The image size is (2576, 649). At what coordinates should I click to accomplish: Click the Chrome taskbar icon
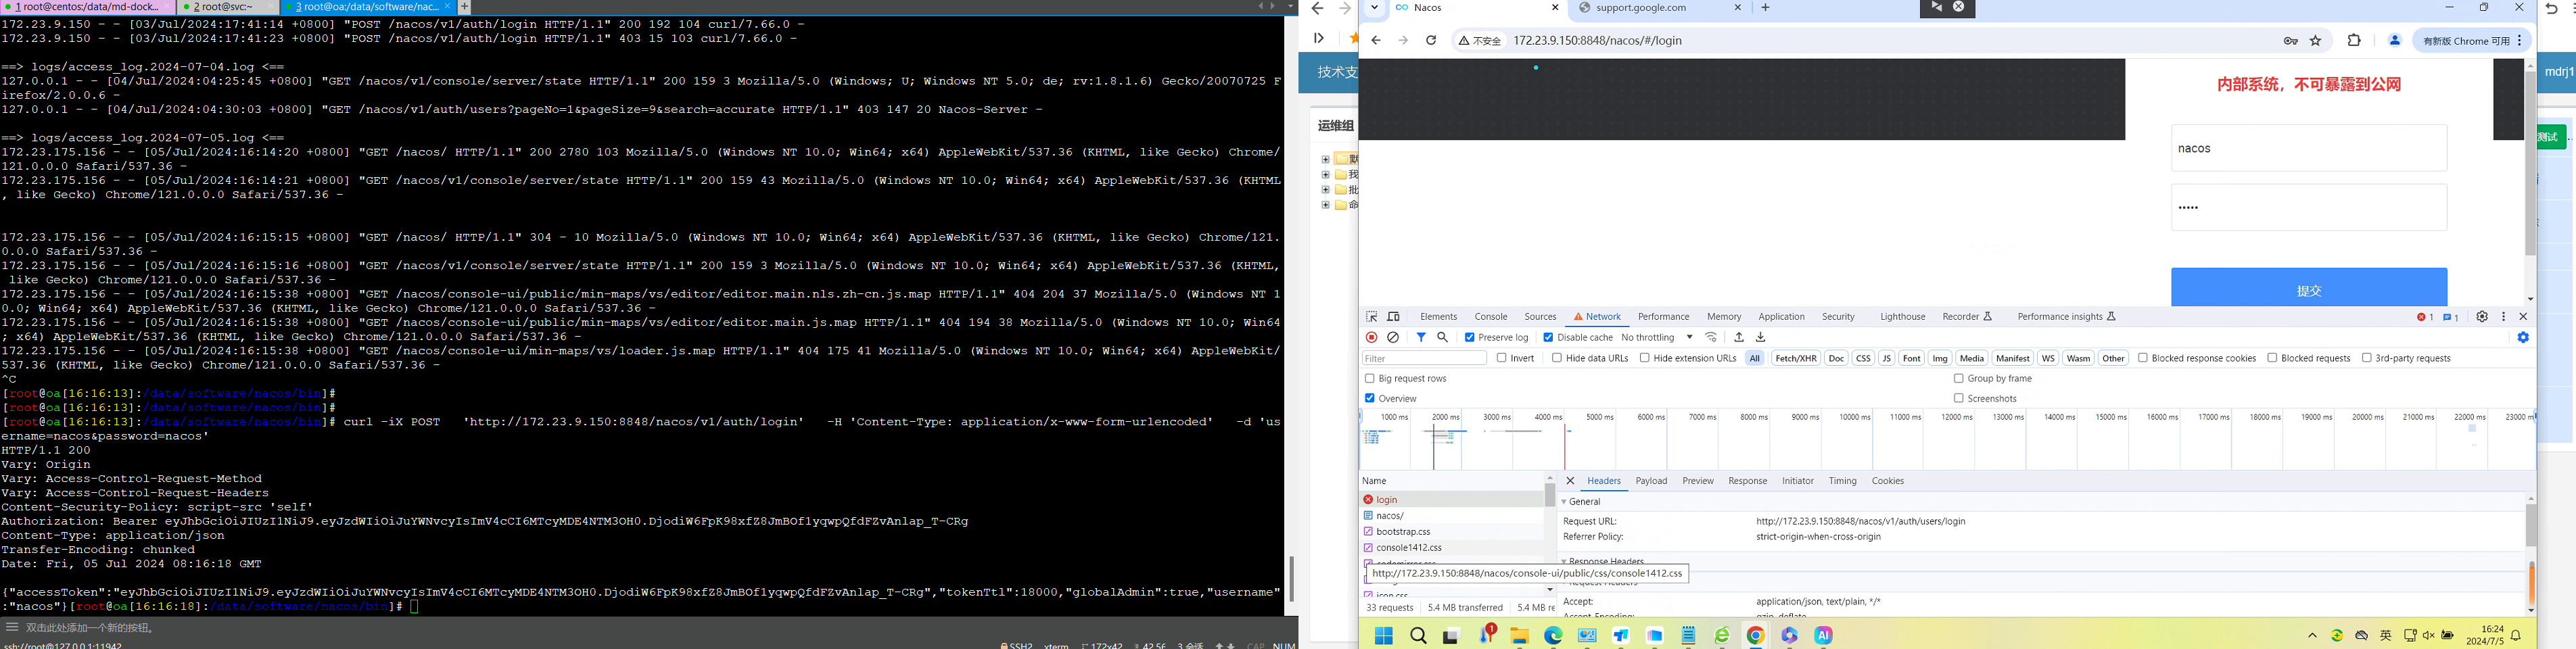[x=1755, y=636]
